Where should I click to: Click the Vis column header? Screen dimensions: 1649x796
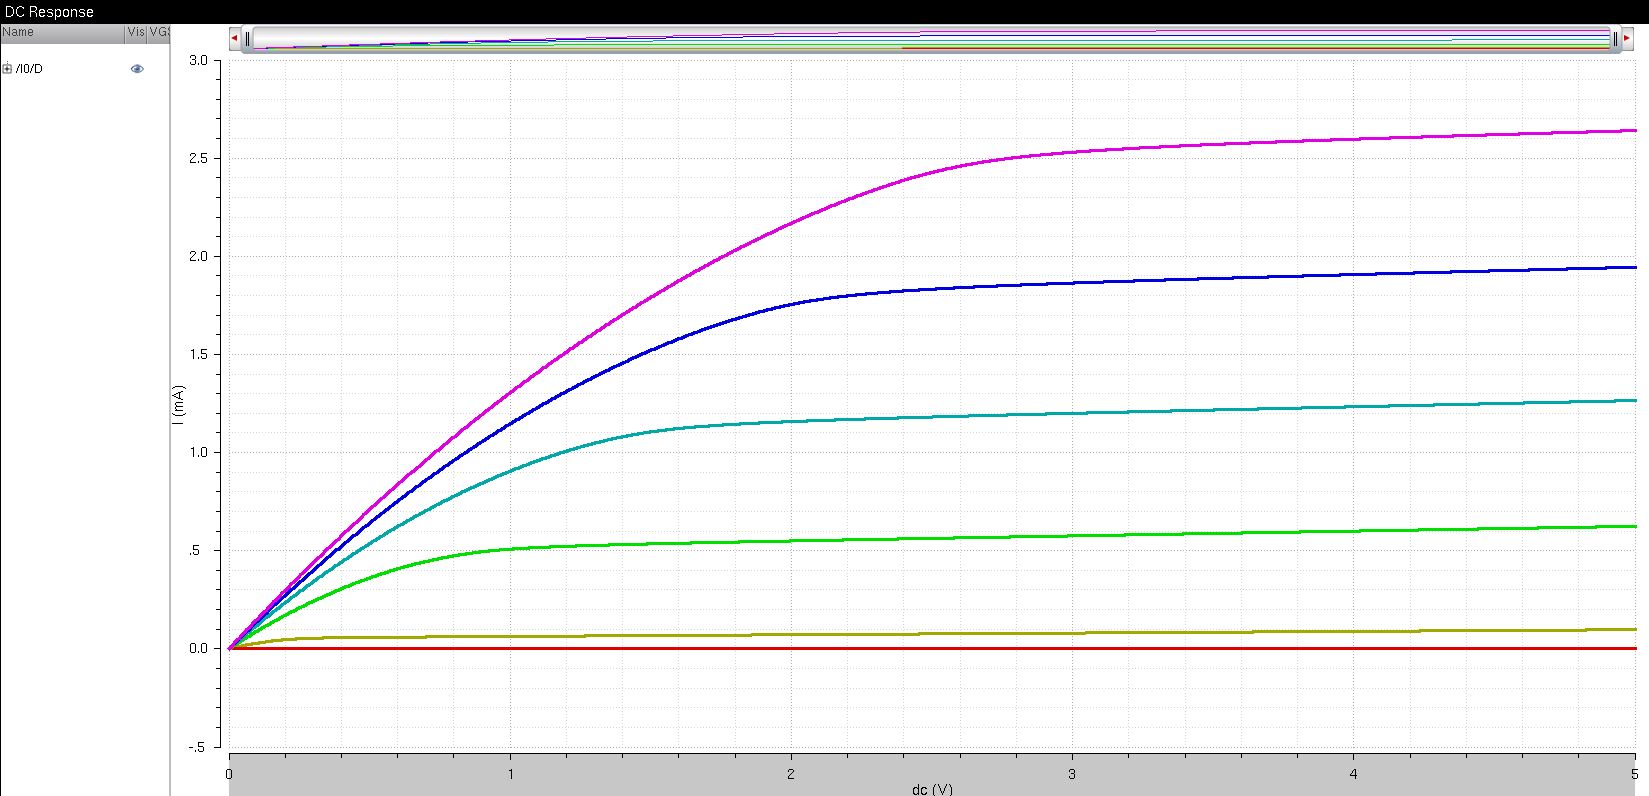136,32
